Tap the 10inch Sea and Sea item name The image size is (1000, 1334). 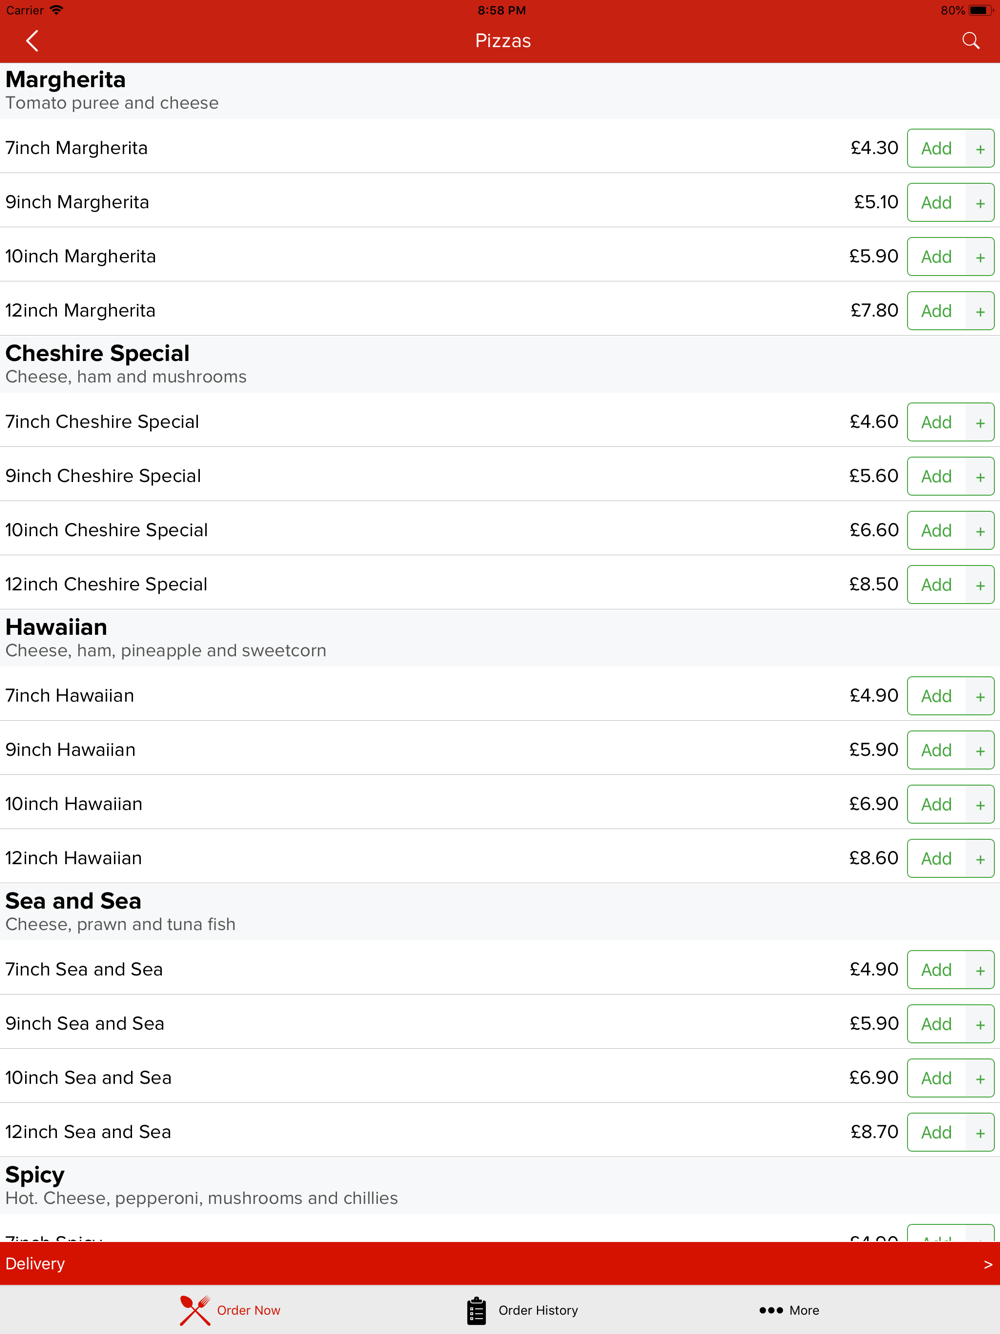tap(88, 1078)
